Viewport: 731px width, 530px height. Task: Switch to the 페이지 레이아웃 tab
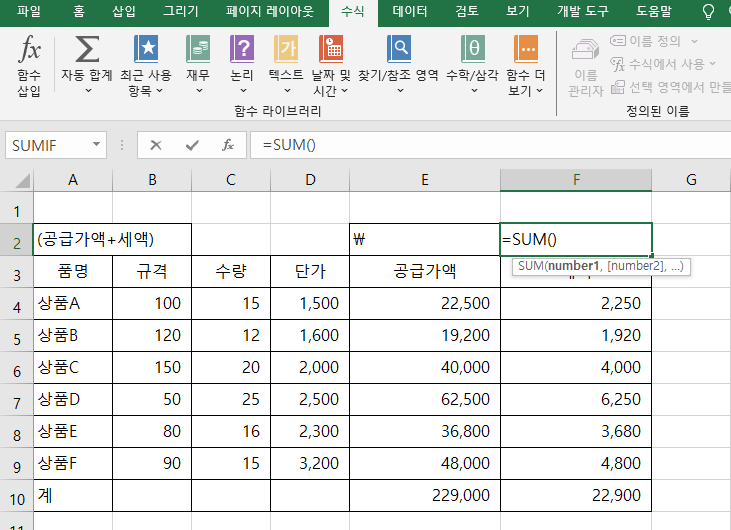pyautogui.click(x=269, y=11)
